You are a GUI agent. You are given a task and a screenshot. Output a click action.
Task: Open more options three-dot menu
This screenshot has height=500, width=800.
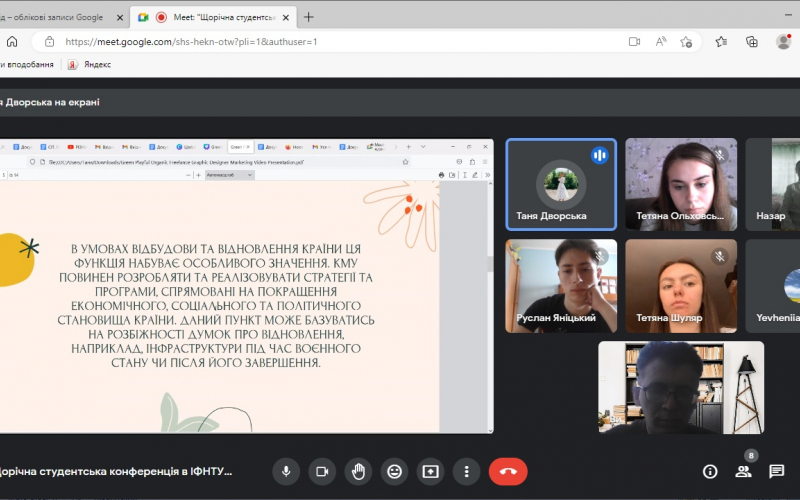pos(466,471)
